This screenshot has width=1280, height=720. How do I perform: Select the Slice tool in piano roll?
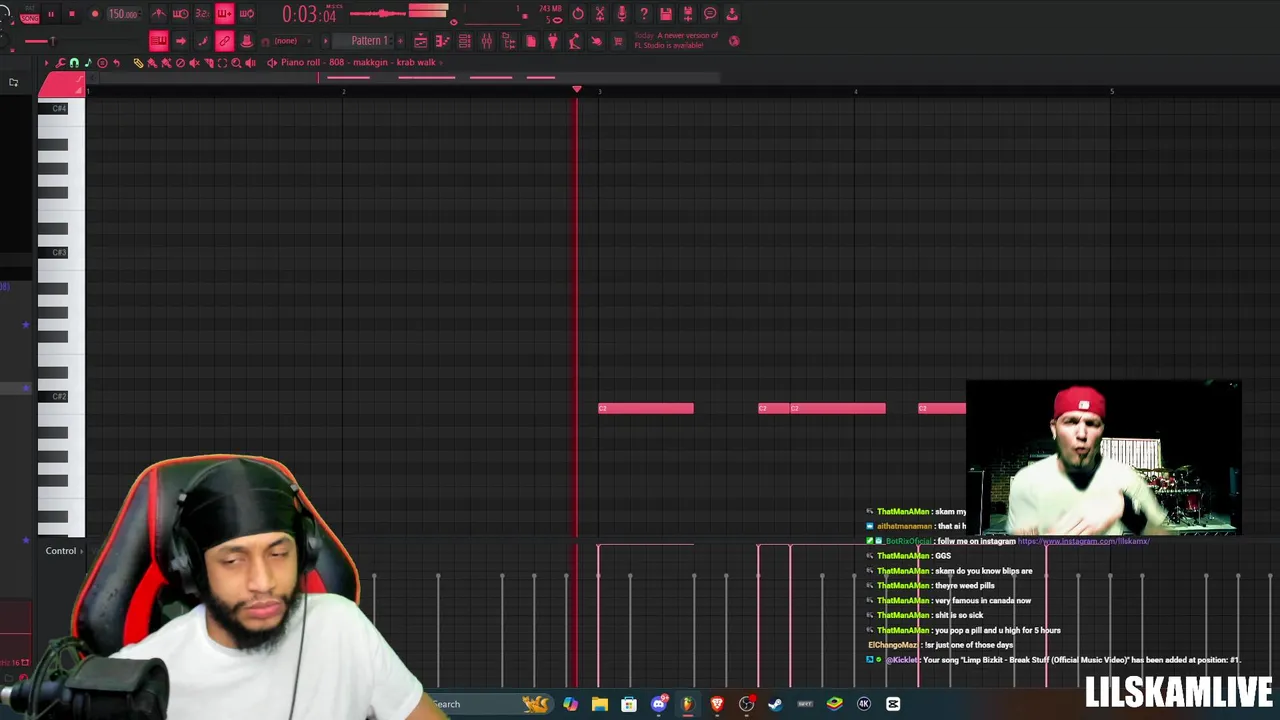(209, 63)
